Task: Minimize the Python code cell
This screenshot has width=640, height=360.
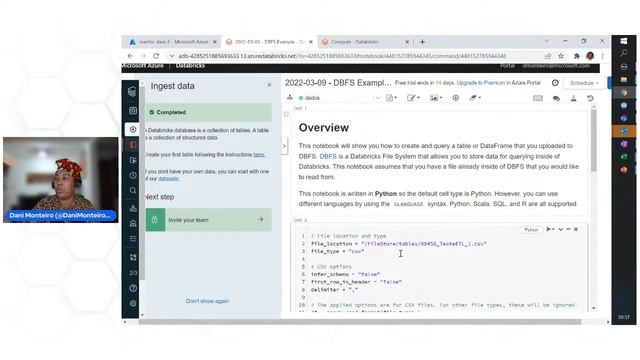Action: [568, 229]
